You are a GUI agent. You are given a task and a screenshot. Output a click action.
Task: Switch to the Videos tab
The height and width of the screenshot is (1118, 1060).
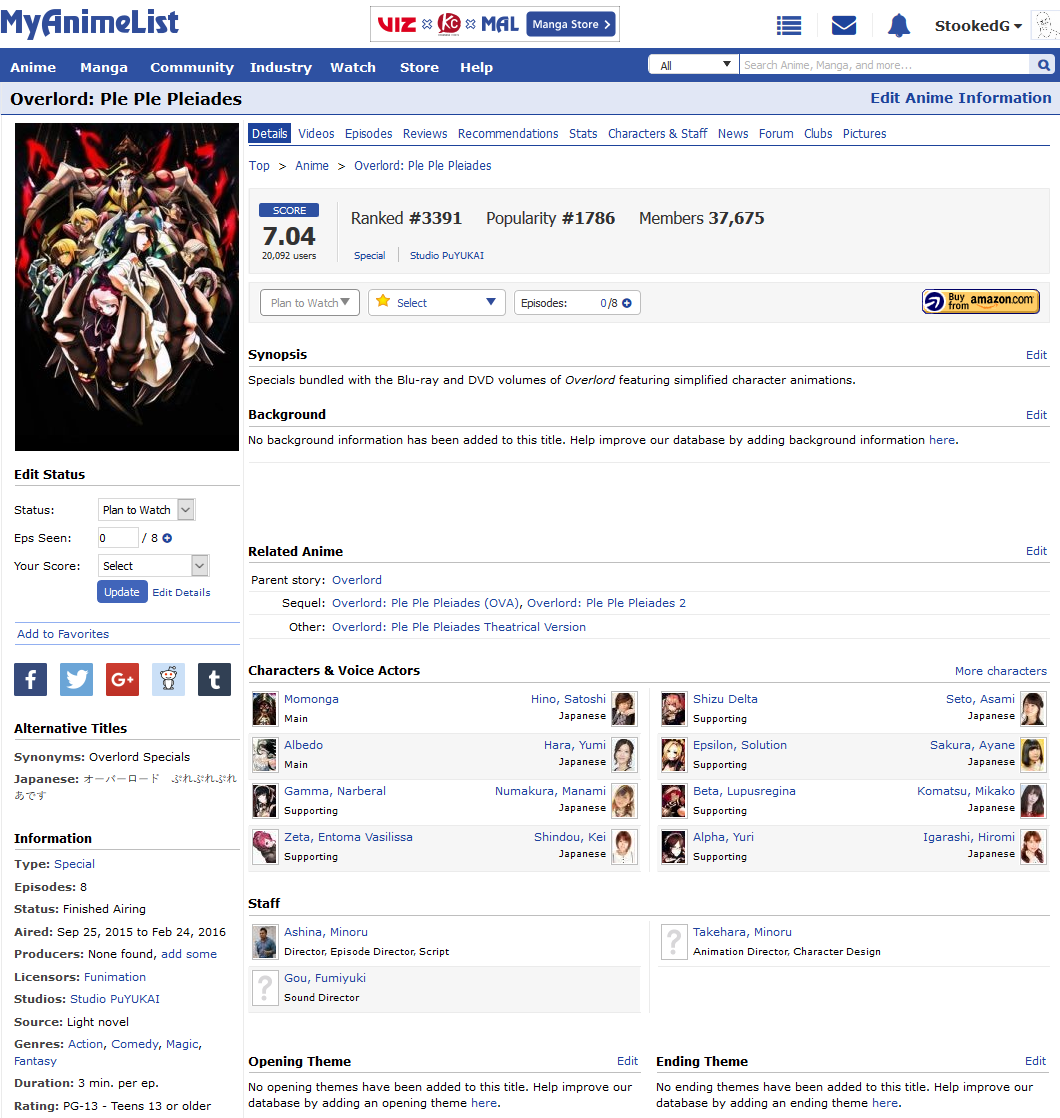click(317, 133)
